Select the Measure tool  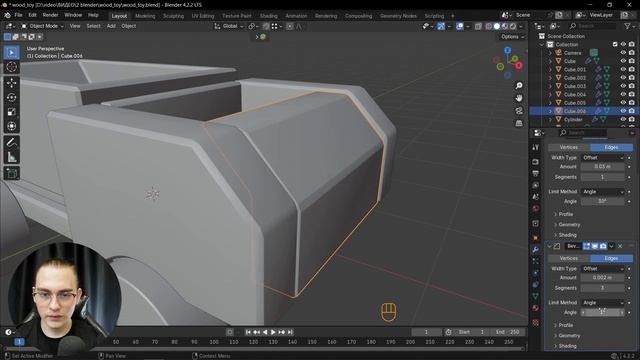(11, 157)
